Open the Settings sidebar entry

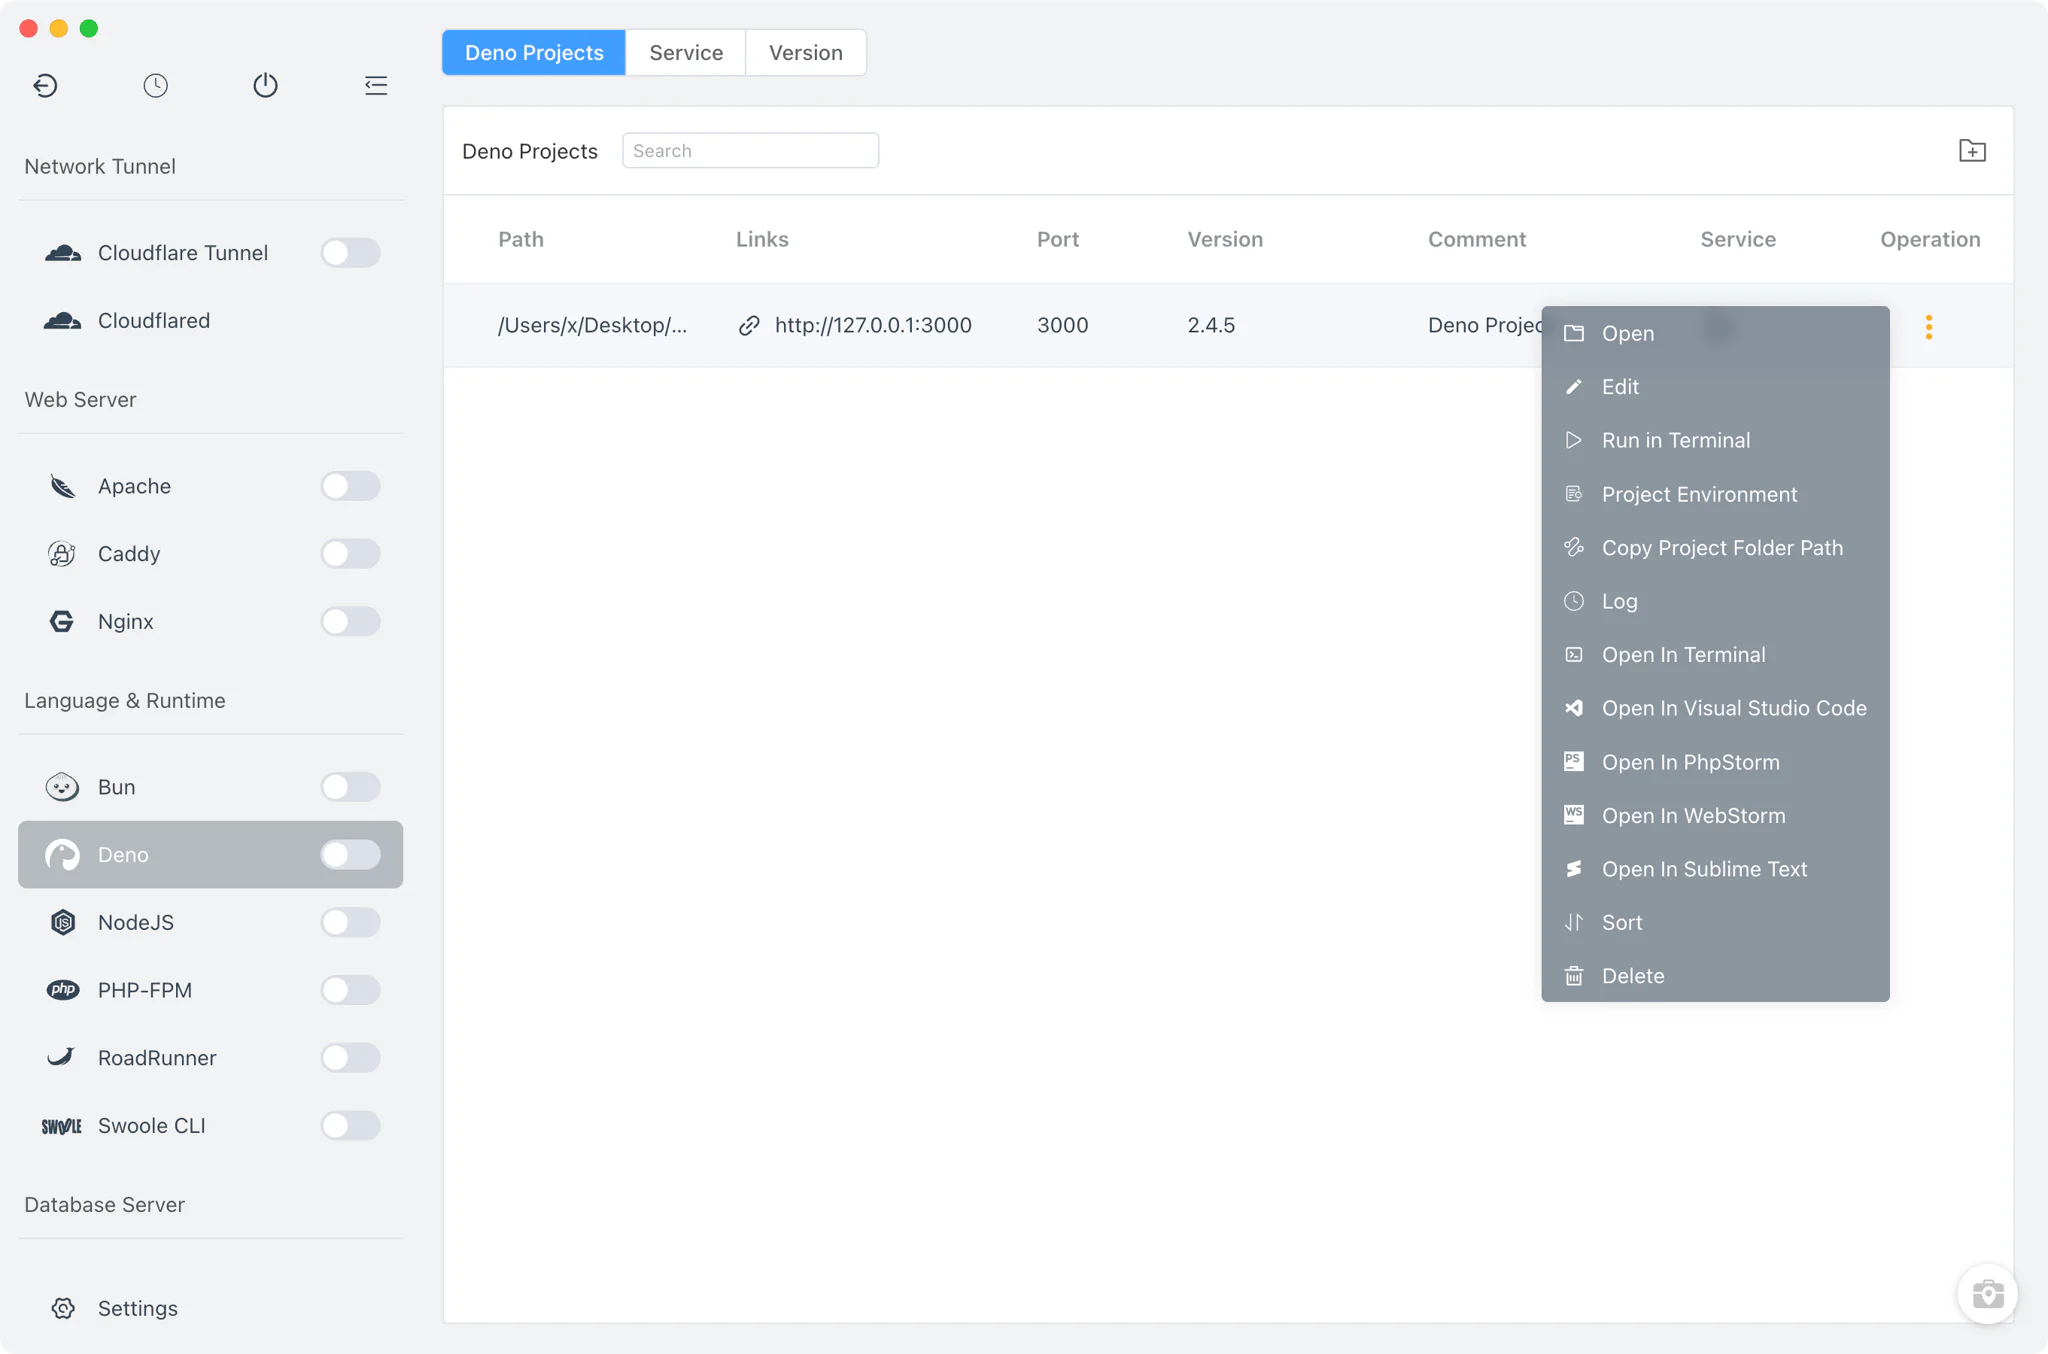click(x=210, y=1308)
